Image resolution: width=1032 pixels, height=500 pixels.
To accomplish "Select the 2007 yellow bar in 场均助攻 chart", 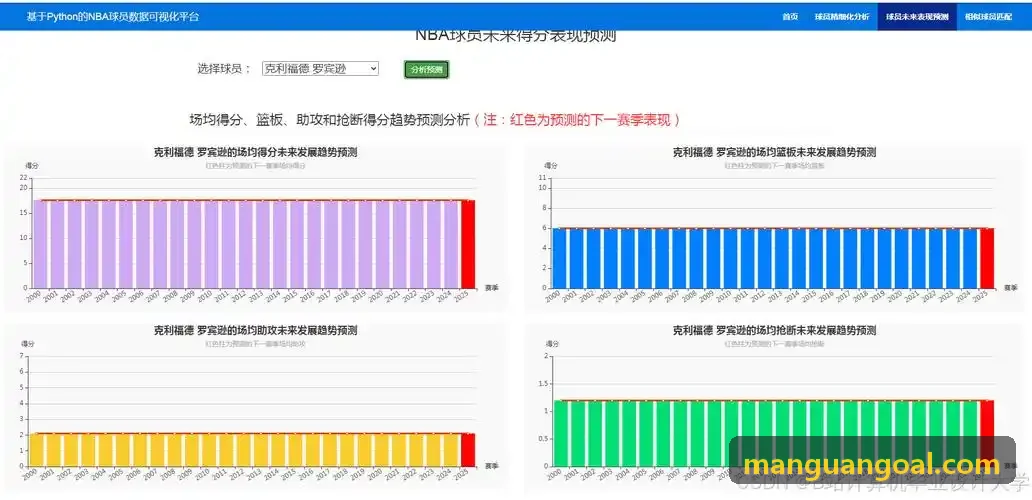I will click(157, 450).
